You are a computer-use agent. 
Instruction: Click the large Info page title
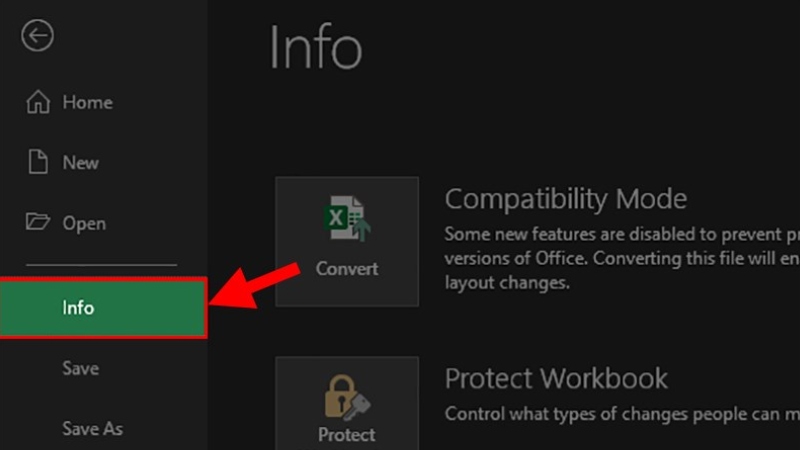pos(315,48)
